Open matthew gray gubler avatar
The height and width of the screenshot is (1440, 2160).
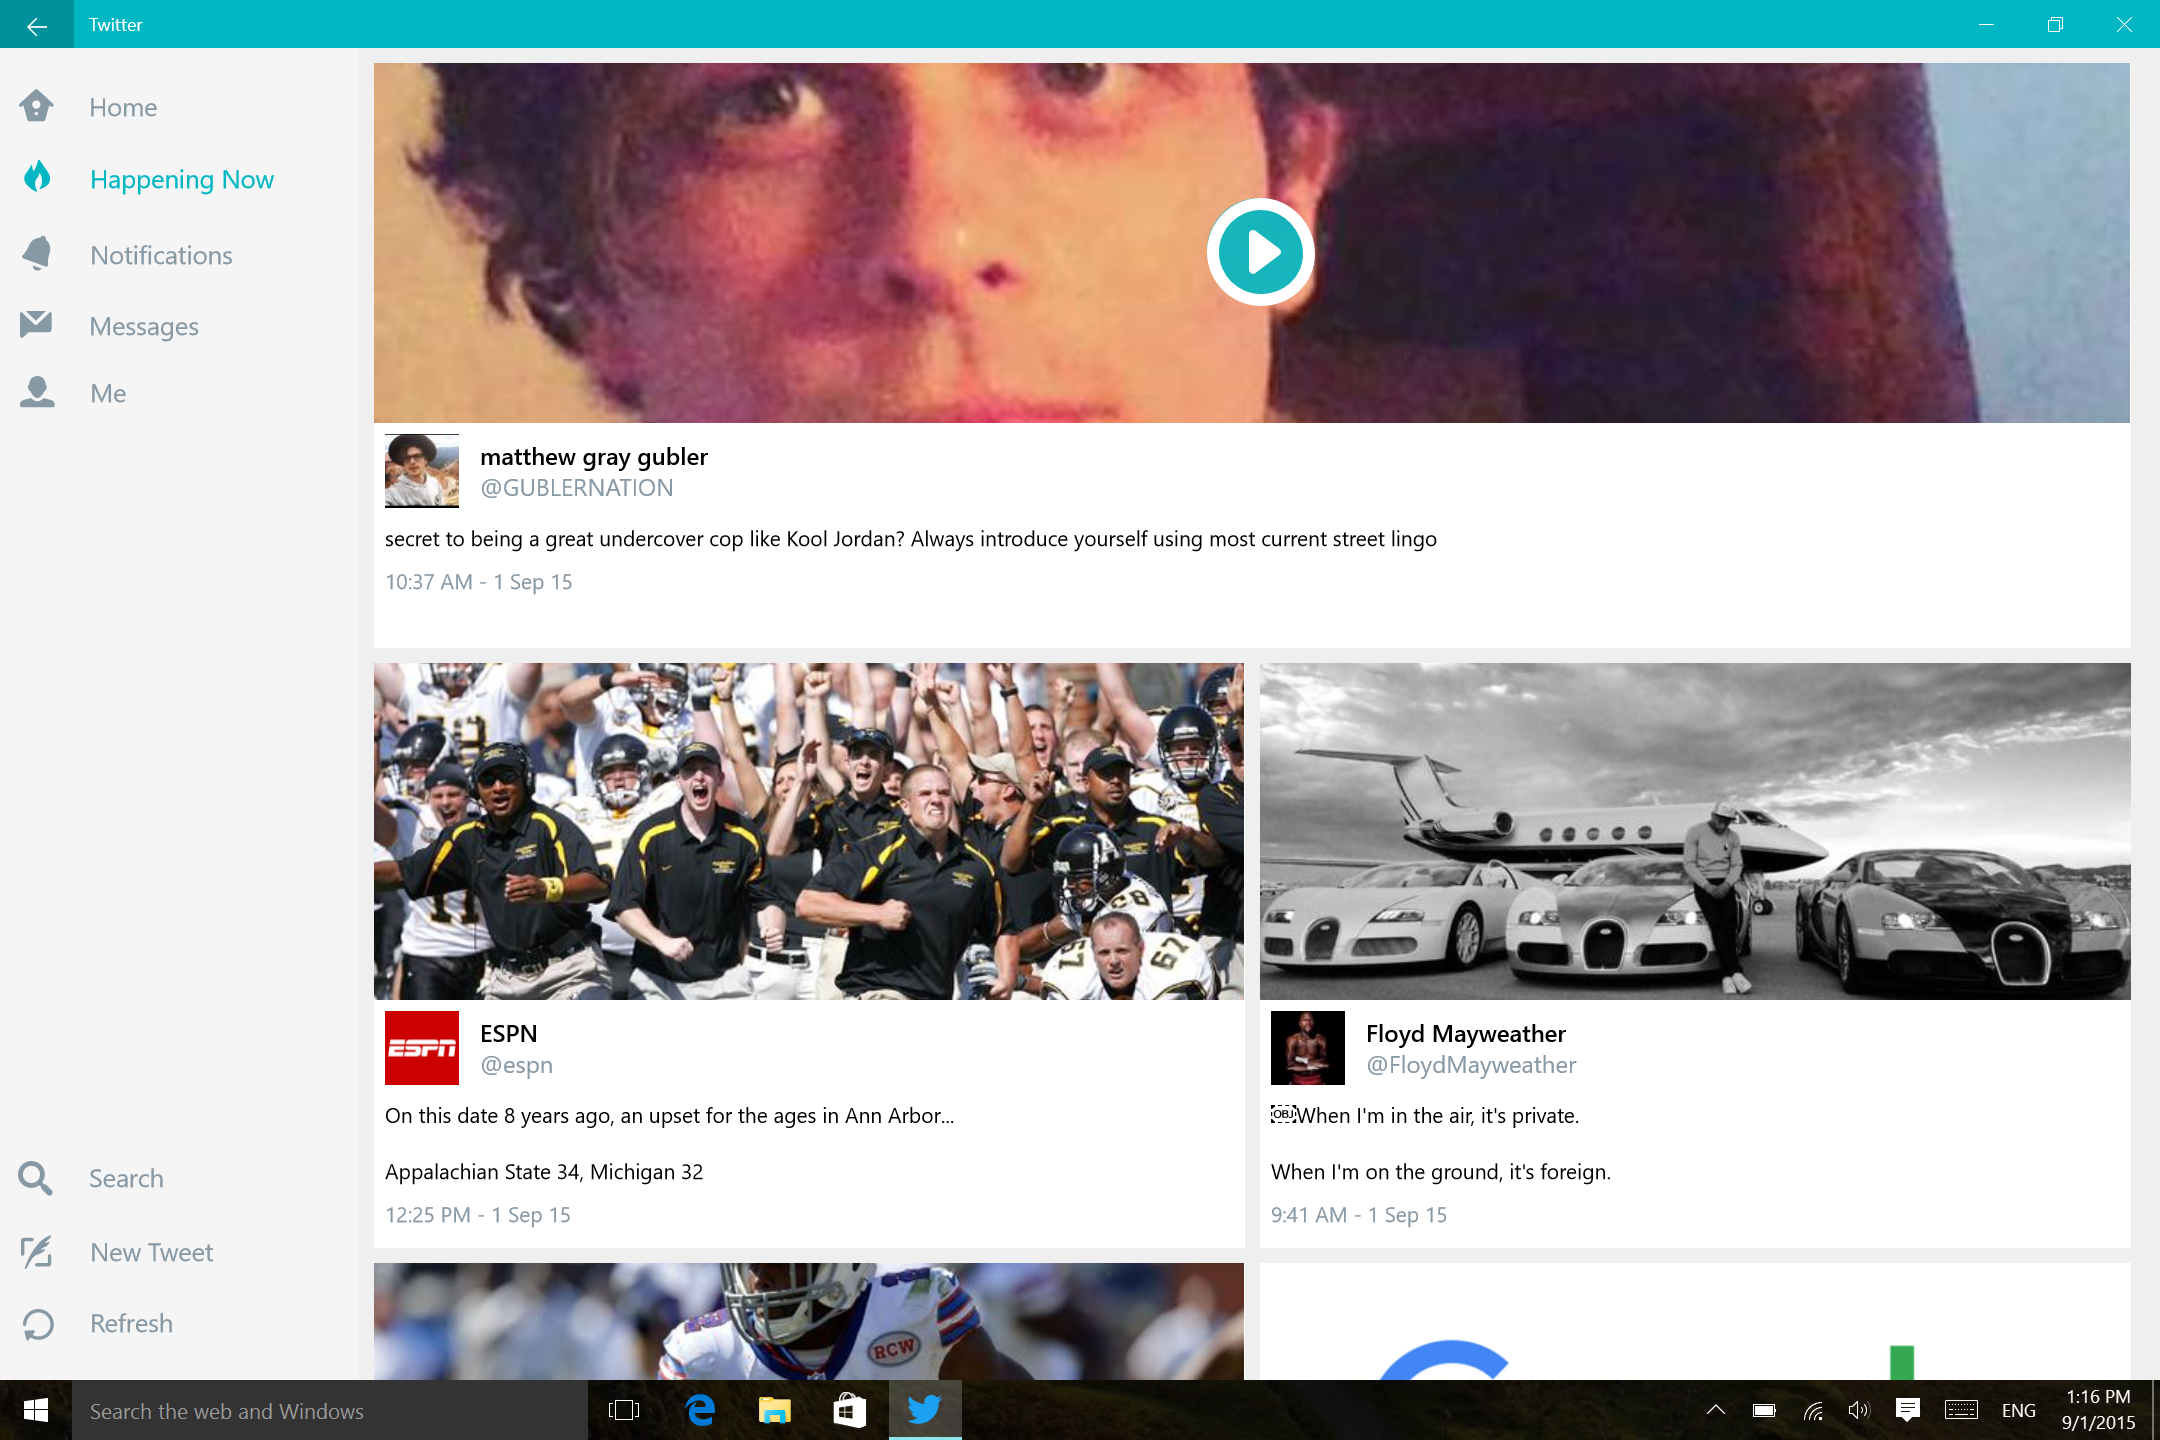422,471
